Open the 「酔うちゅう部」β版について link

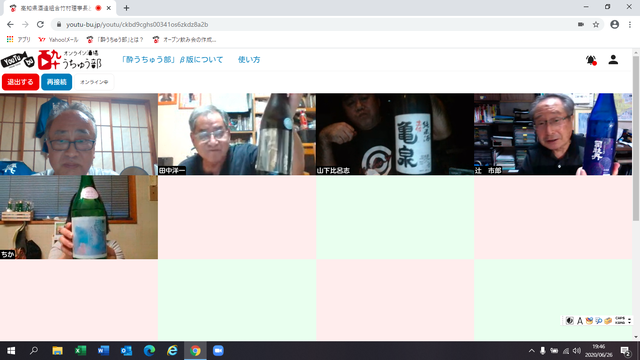[172, 60]
